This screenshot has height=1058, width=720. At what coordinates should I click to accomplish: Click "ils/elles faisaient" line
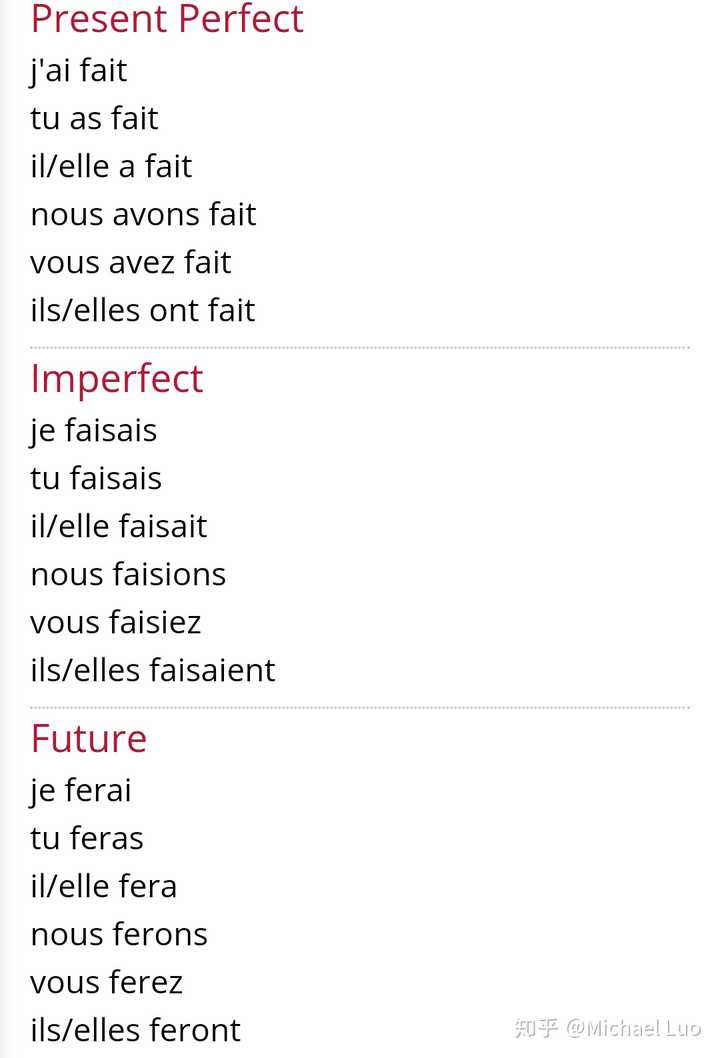[153, 671]
